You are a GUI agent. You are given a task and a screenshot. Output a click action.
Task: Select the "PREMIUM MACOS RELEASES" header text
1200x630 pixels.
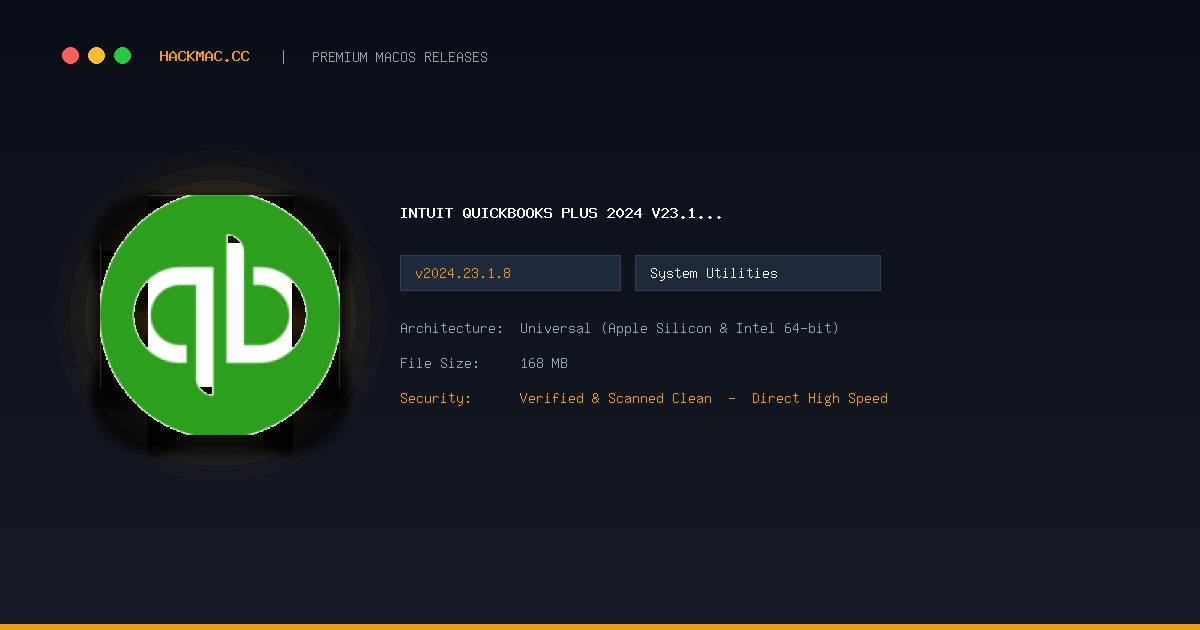tap(400, 57)
